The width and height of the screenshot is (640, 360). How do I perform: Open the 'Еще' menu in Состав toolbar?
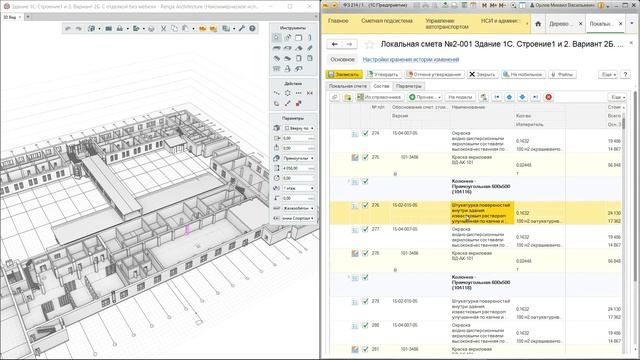(x=617, y=97)
